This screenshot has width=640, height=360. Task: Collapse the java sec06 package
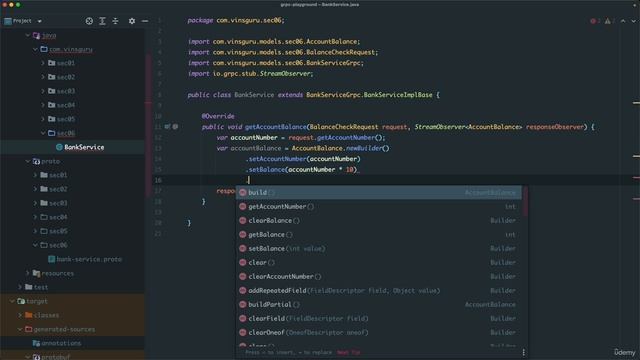click(43, 133)
